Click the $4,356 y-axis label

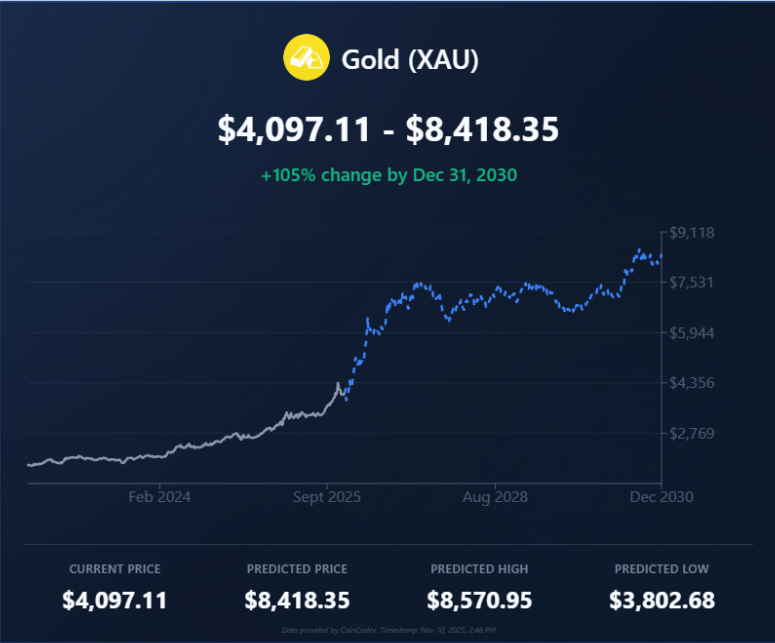(692, 383)
